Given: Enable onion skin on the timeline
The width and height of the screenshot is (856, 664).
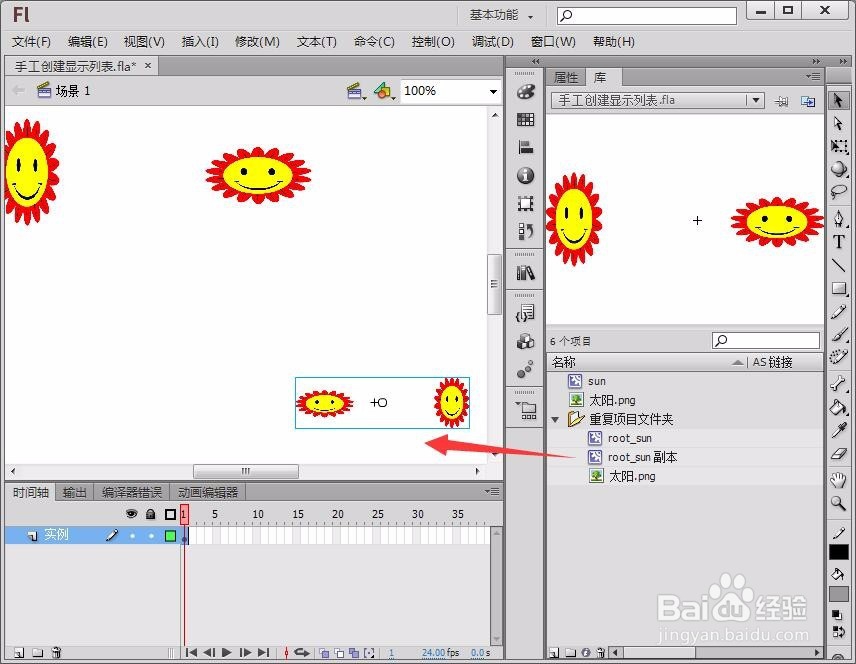Looking at the screenshot, I should click(323, 653).
